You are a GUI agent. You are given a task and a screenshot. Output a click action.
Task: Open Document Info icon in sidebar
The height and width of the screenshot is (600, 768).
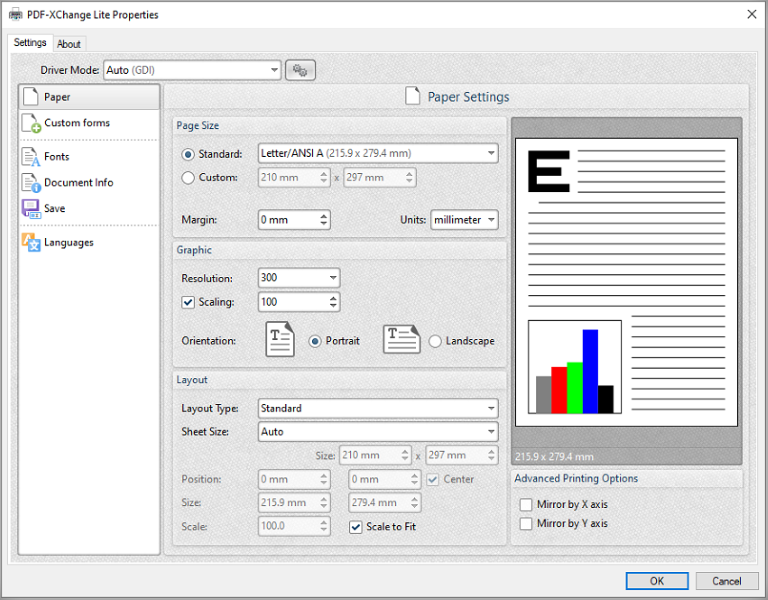pyautogui.click(x=31, y=183)
